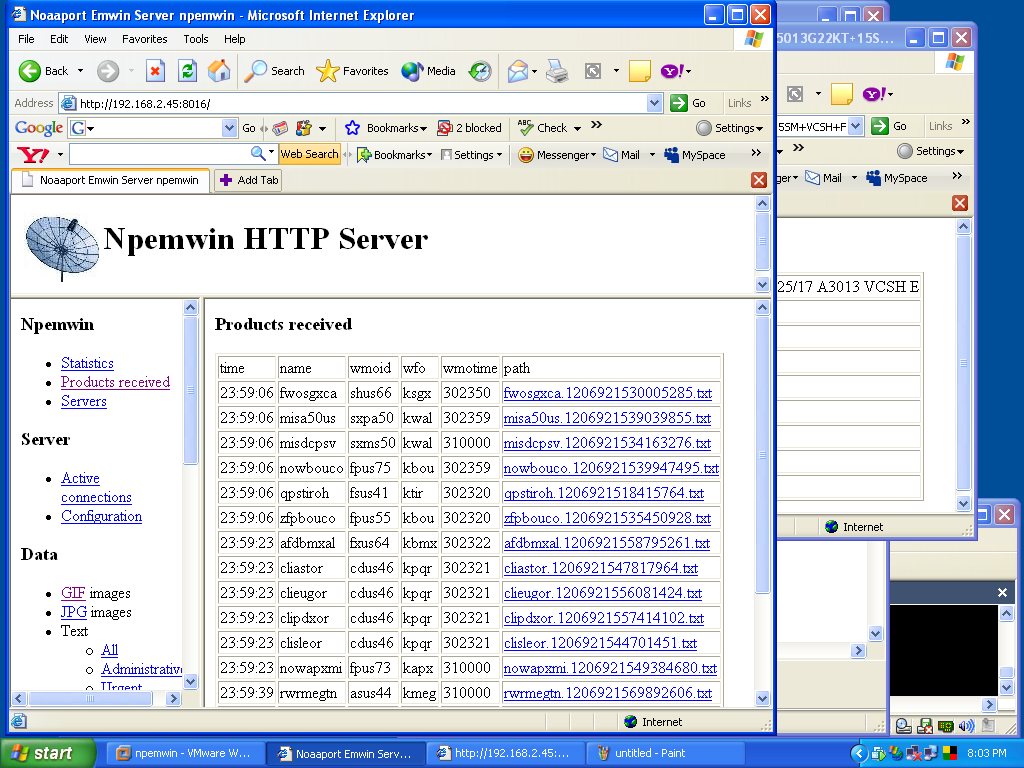The width and height of the screenshot is (1024, 768).
Task: Open the File menu
Action: (26, 39)
